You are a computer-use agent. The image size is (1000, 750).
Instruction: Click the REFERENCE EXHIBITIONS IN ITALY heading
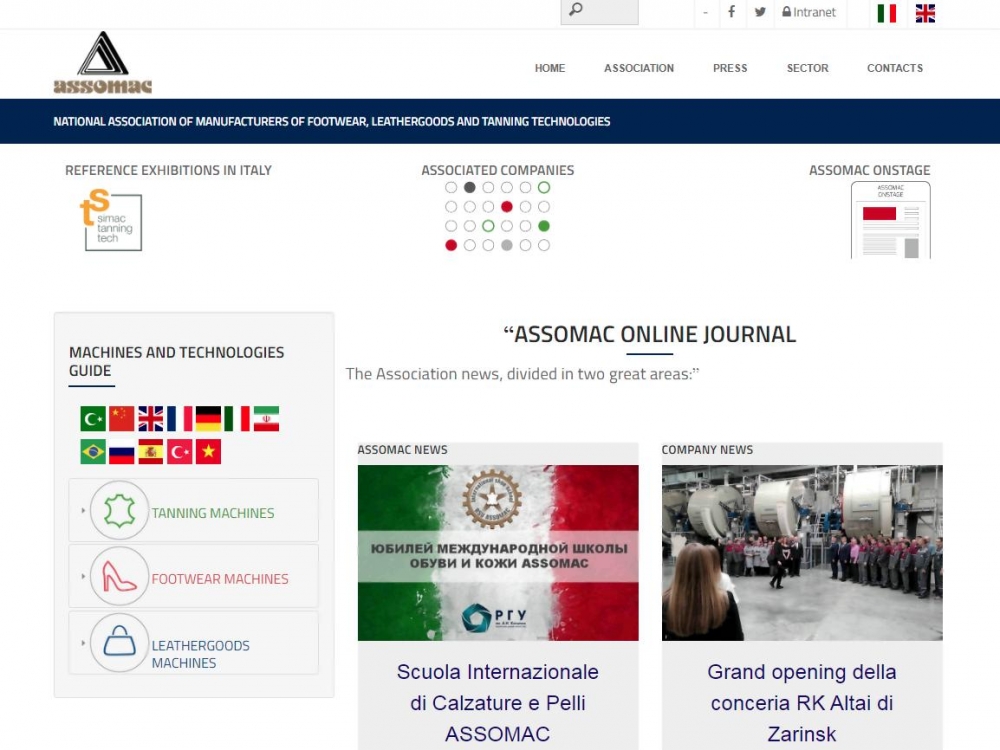coord(168,170)
